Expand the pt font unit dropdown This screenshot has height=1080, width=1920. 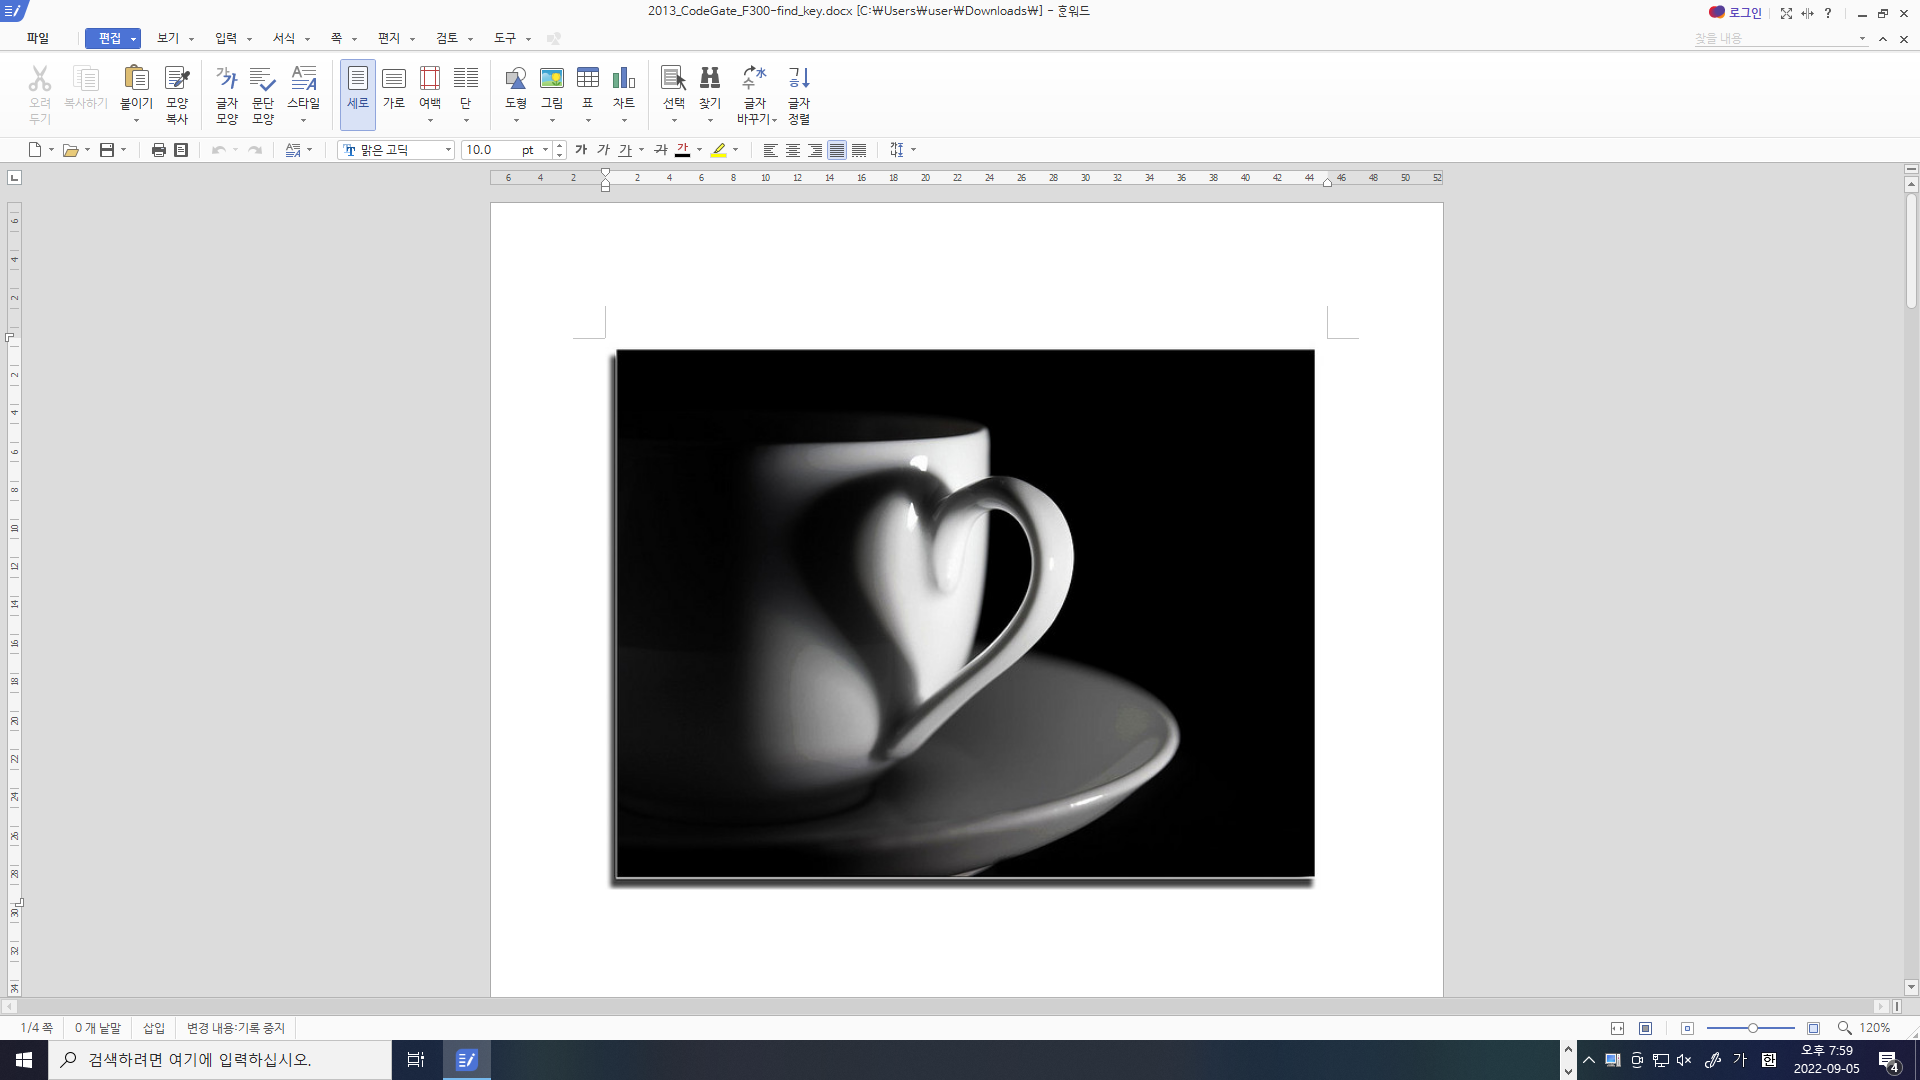pyautogui.click(x=545, y=150)
